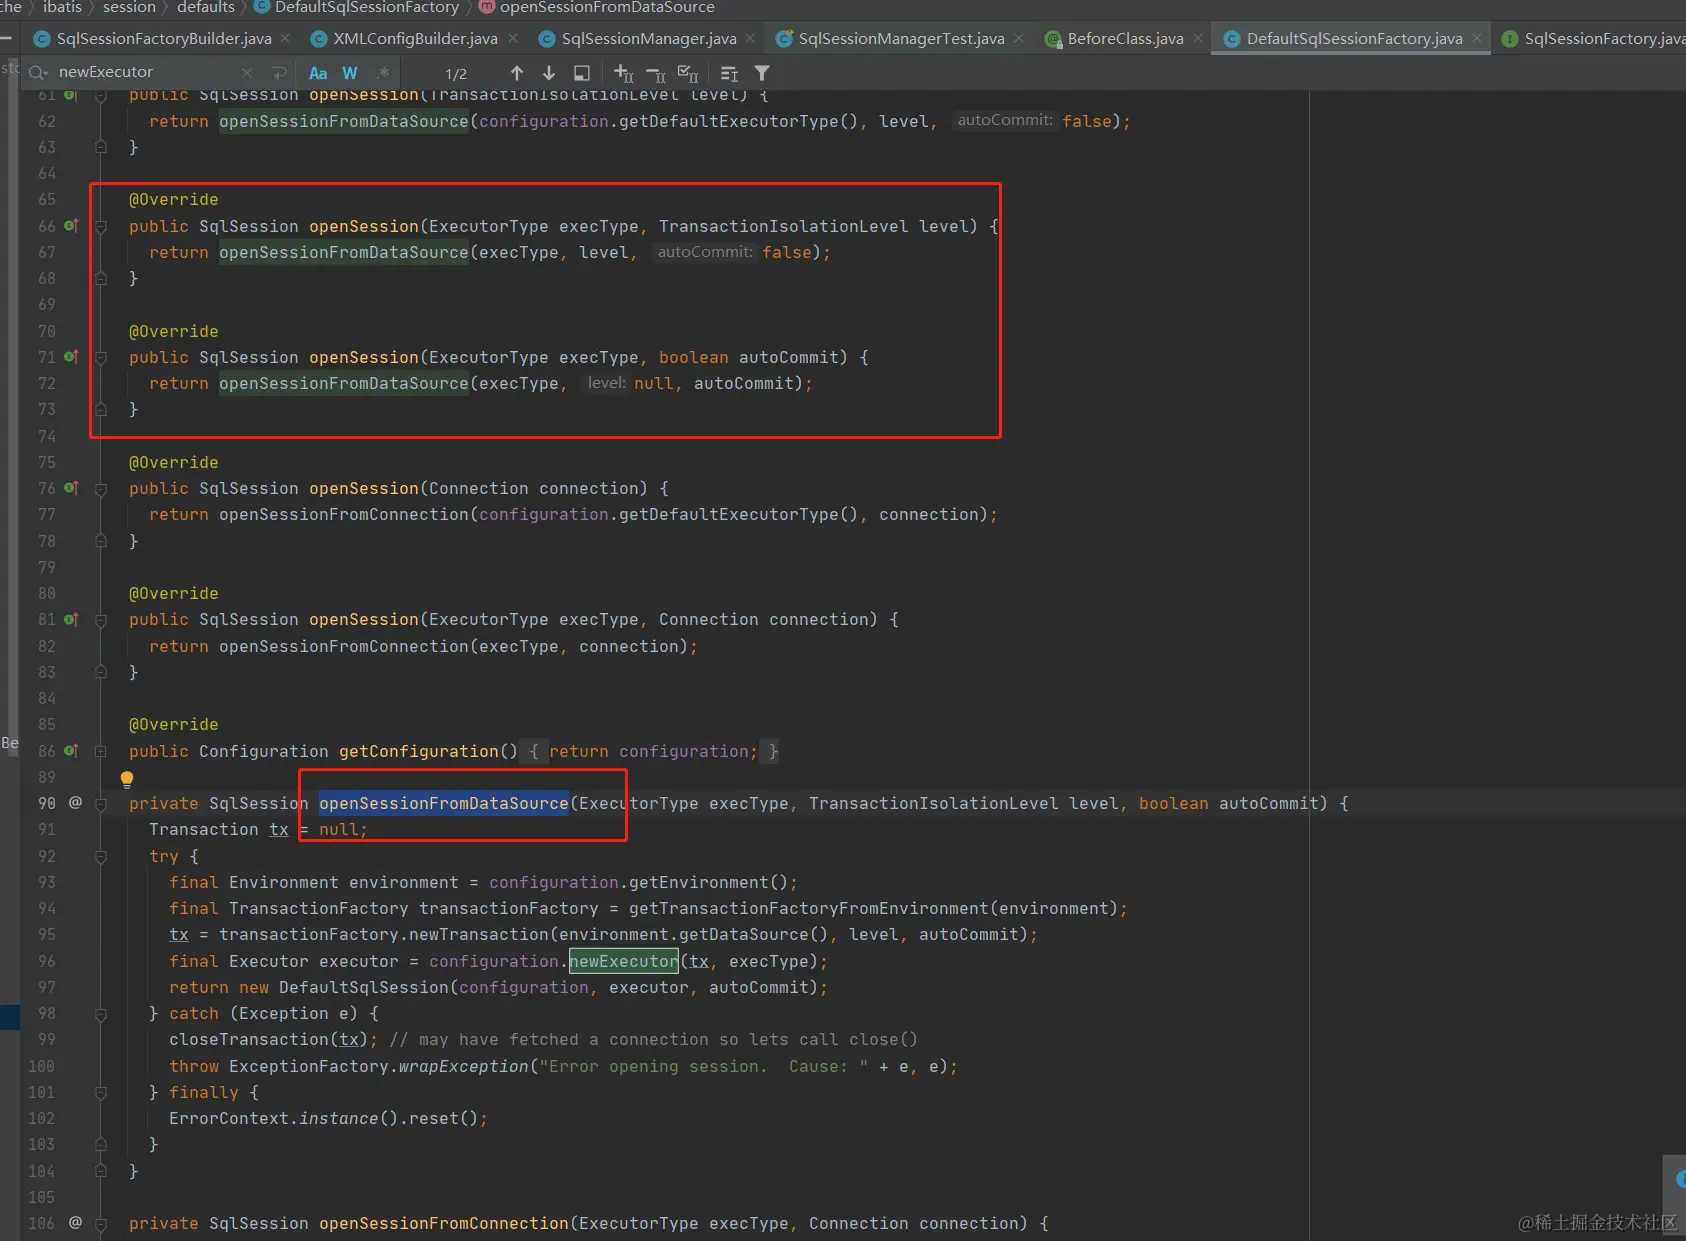This screenshot has height=1241, width=1686.
Task: Clear the newExecutor search text
Action: pyautogui.click(x=247, y=72)
